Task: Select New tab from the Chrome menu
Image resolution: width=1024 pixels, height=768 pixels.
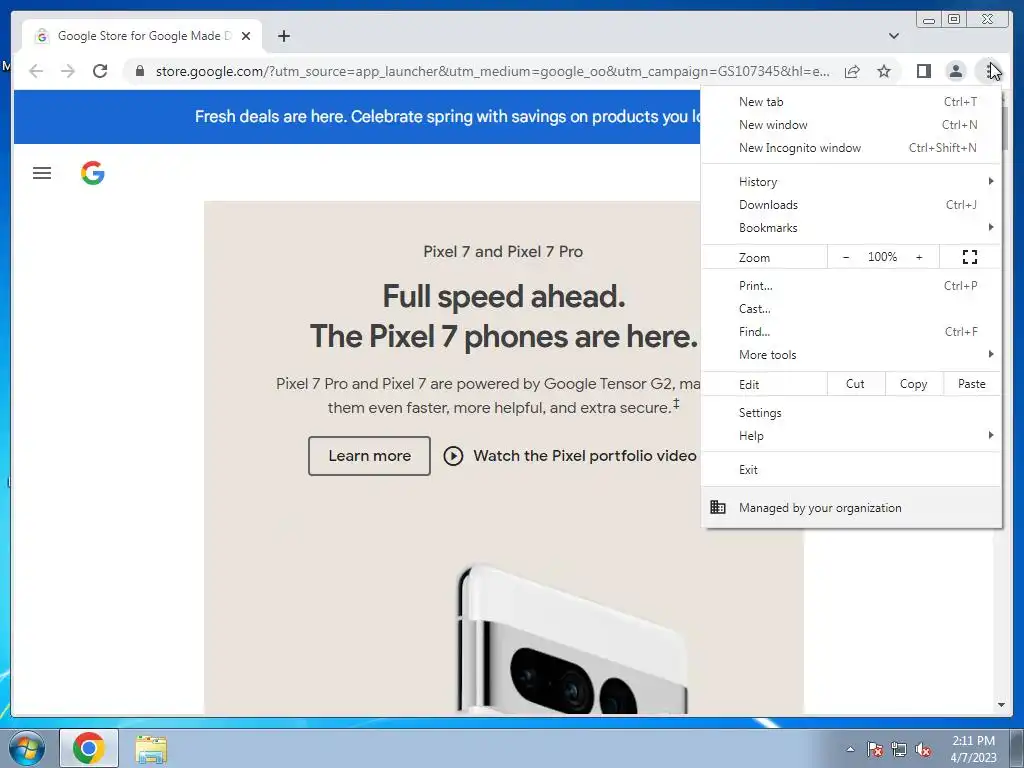Action: (851, 102)
